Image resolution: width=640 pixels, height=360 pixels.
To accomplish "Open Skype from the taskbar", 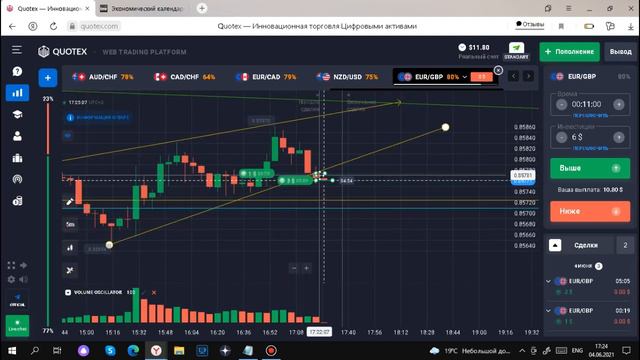I will pyautogui.click(x=110, y=351).
